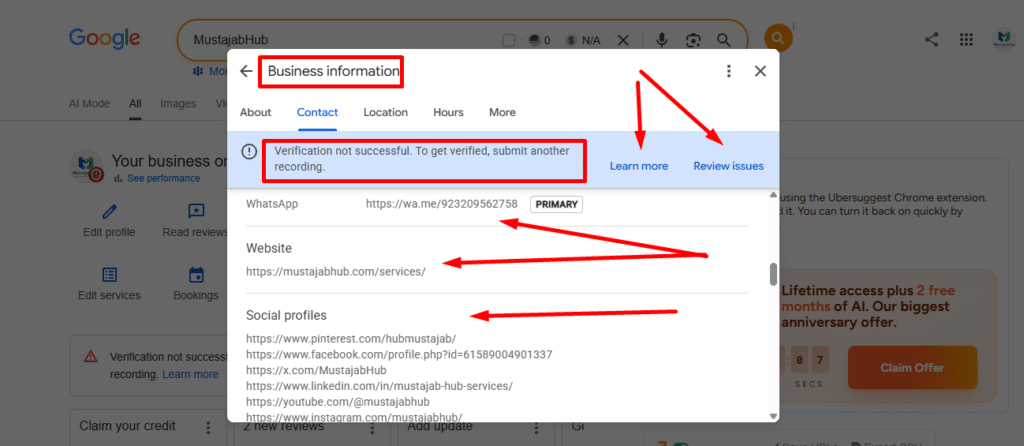The image size is (1024, 446).
Task: Click the x.com/MustajabHub URL
Action: click(316, 370)
